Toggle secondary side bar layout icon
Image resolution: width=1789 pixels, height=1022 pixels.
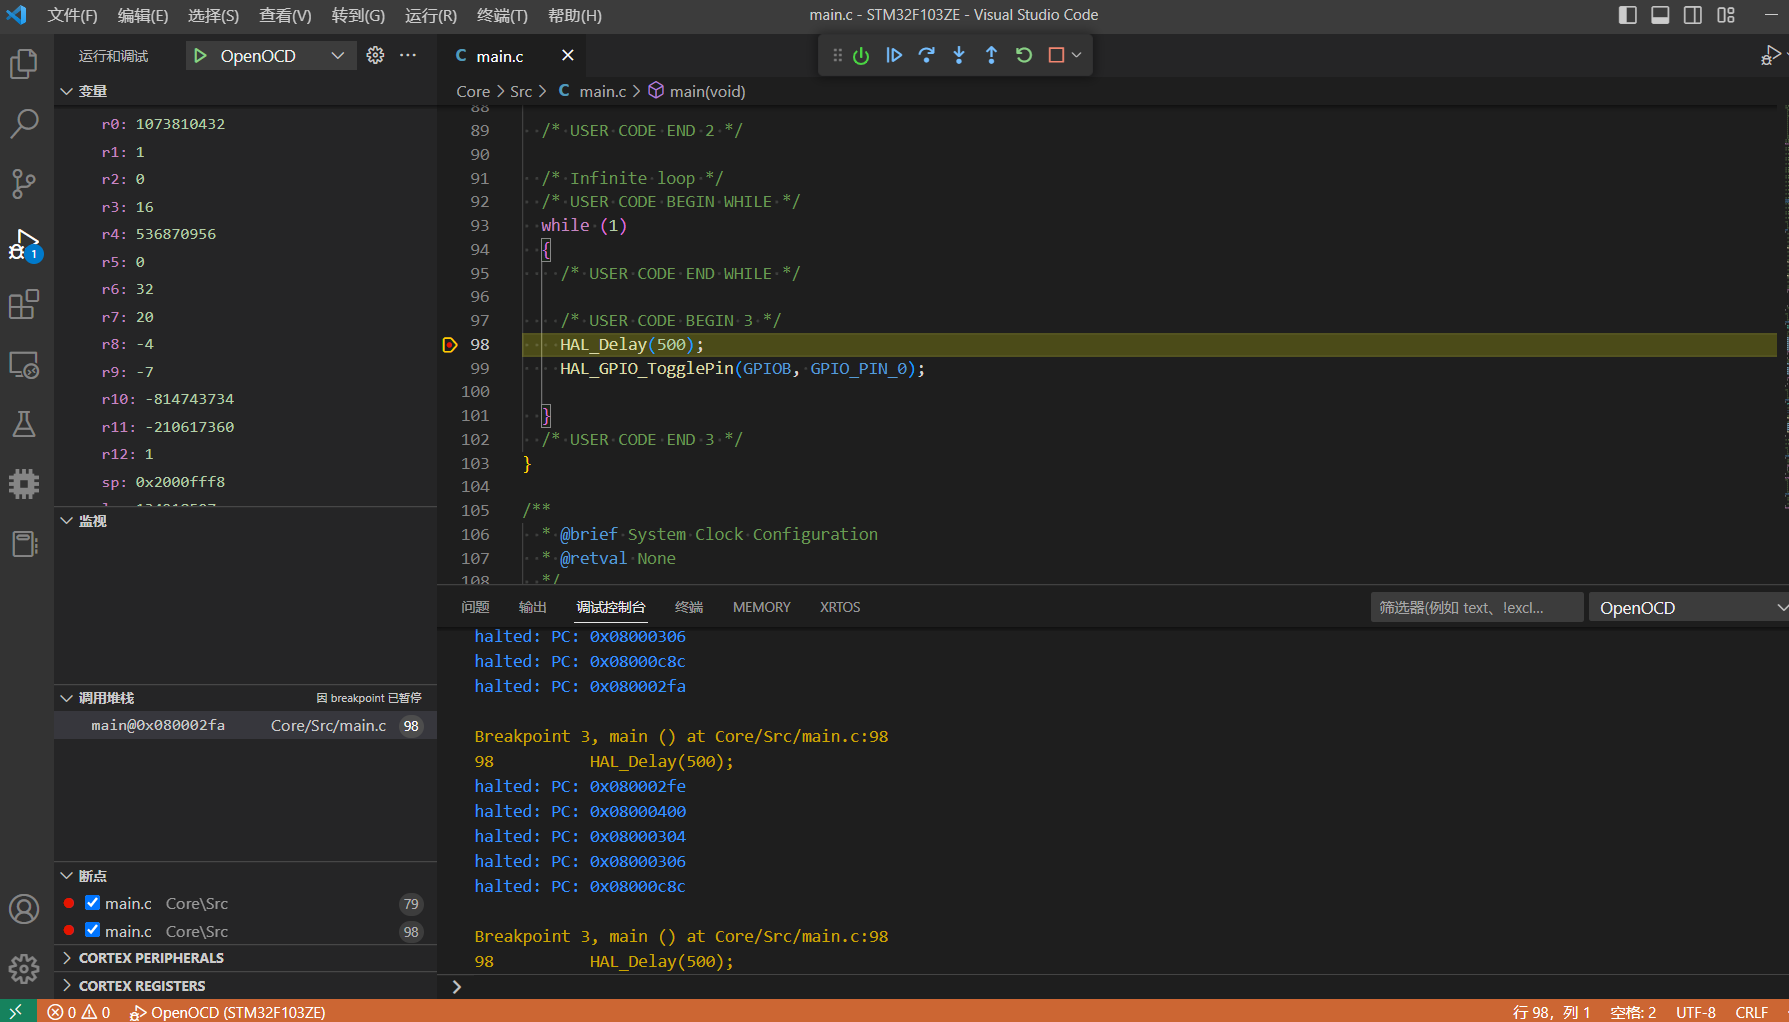(x=1693, y=15)
